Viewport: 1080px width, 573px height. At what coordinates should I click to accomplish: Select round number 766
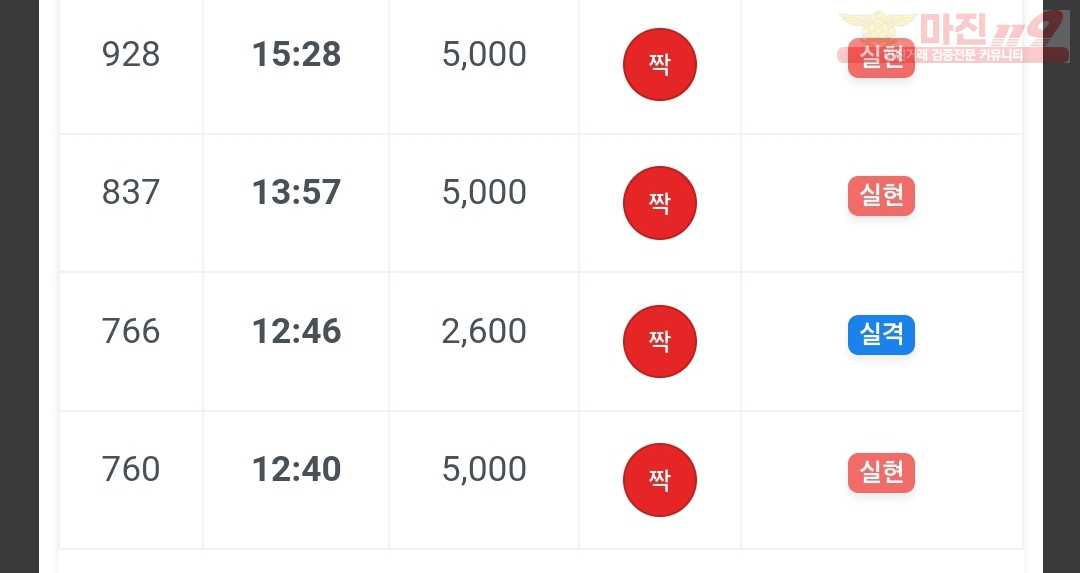131,331
